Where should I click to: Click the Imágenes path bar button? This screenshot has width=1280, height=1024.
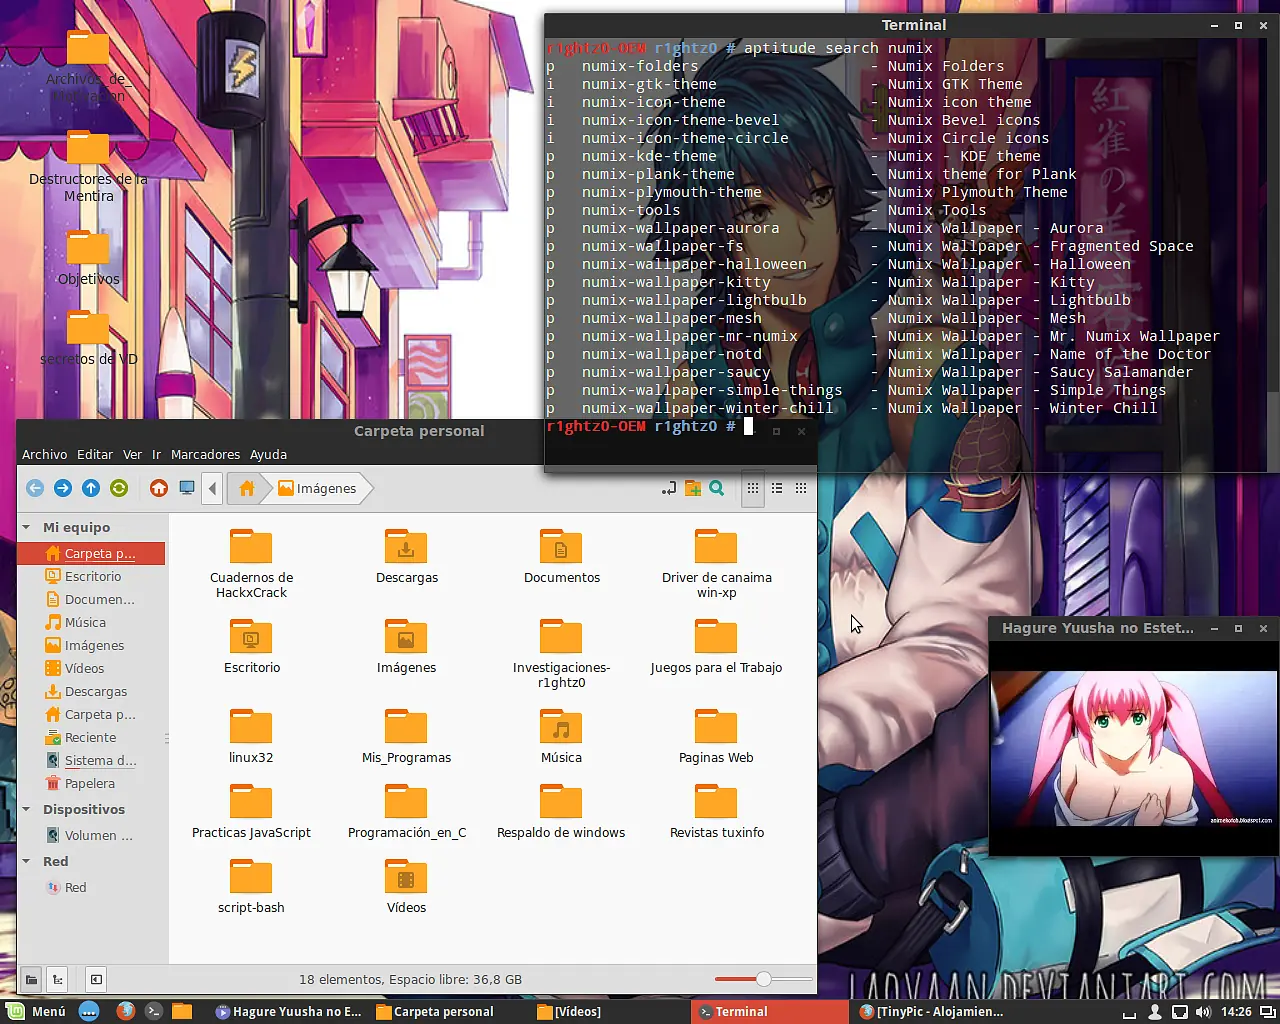click(x=317, y=488)
